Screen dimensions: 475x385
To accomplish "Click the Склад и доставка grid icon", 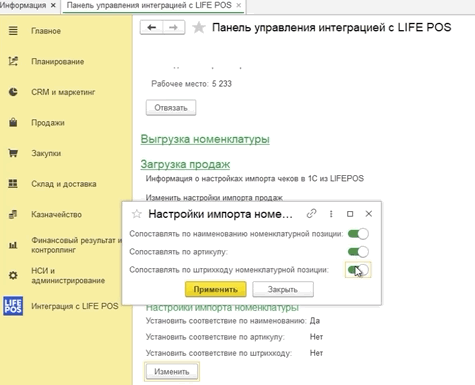I will [13, 184].
